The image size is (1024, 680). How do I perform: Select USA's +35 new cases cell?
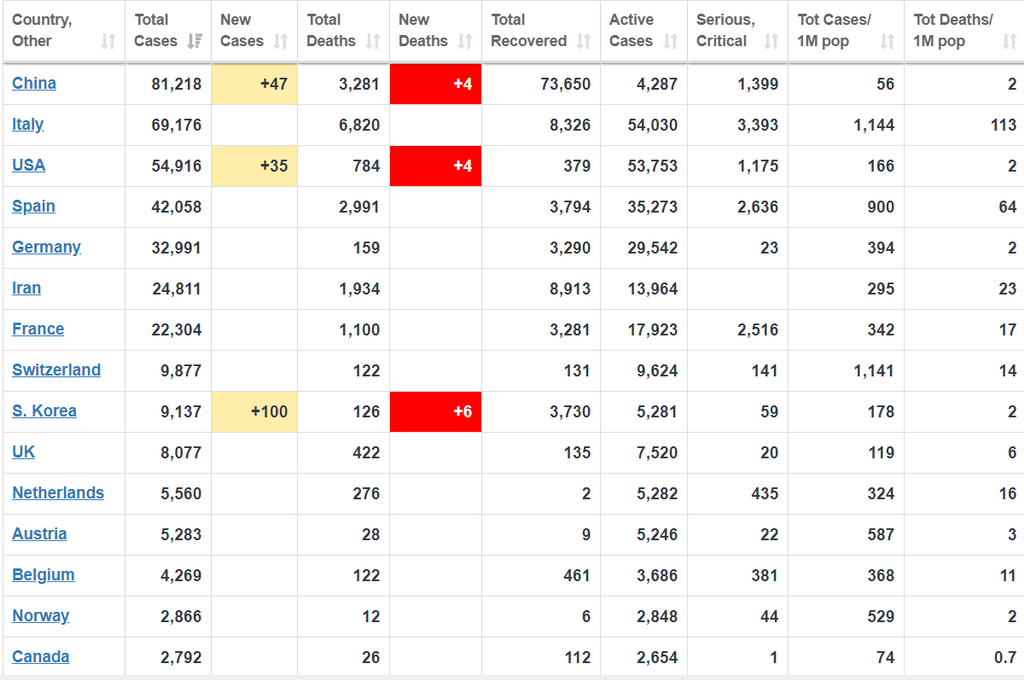tap(255, 166)
